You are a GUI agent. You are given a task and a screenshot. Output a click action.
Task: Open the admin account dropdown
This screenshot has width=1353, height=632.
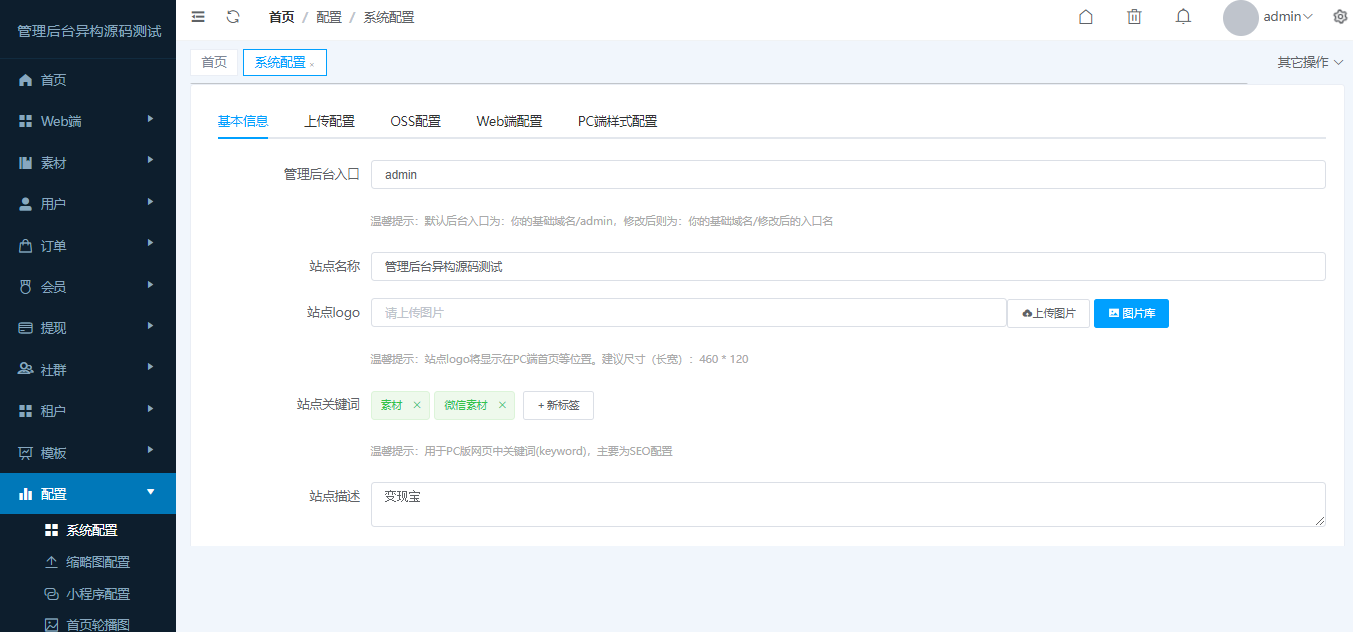tap(1283, 16)
